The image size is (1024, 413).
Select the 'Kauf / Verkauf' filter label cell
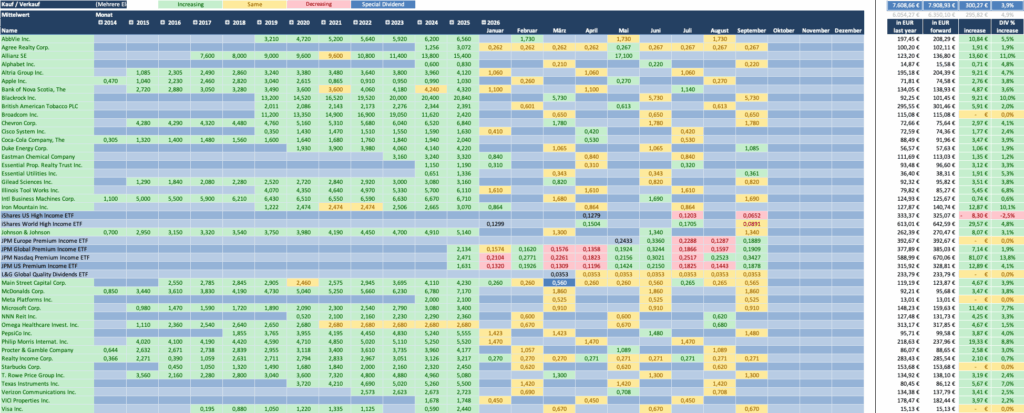pyautogui.click(x=47, y=4)
